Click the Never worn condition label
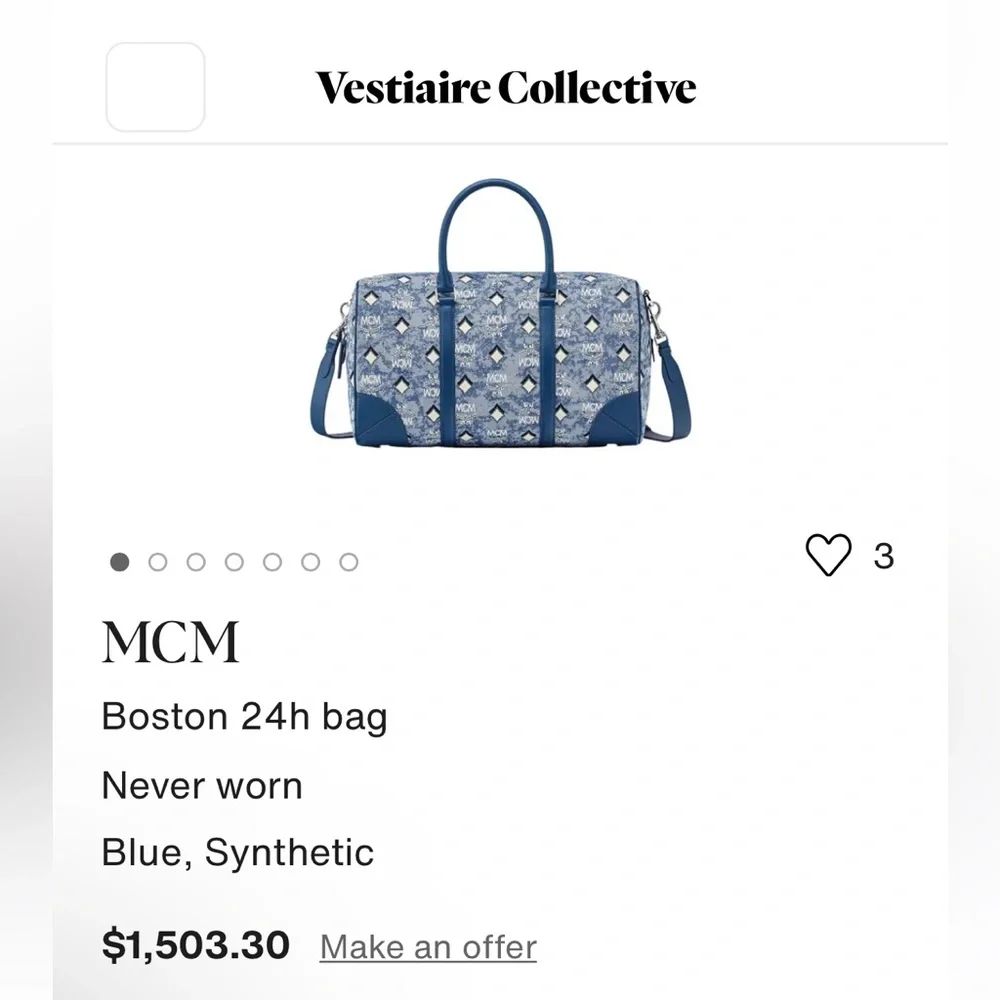This screenshot has width=1000, height=1000. click(x=202, y=785)
